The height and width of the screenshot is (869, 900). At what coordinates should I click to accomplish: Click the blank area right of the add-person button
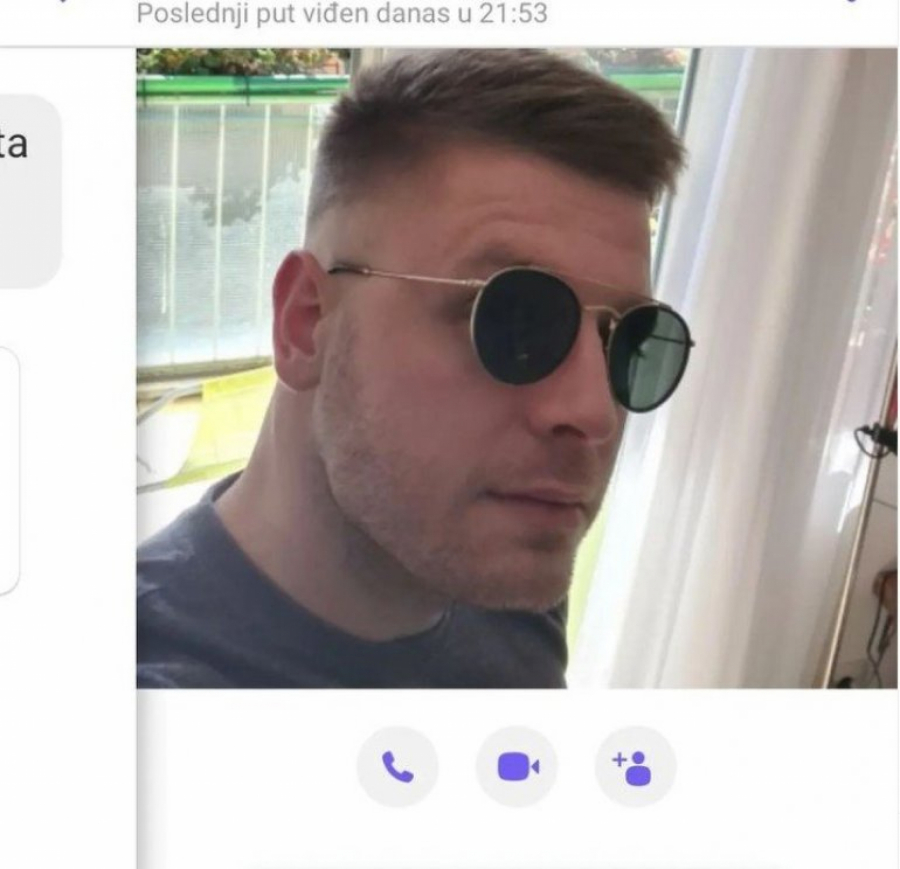coord(786,767)
